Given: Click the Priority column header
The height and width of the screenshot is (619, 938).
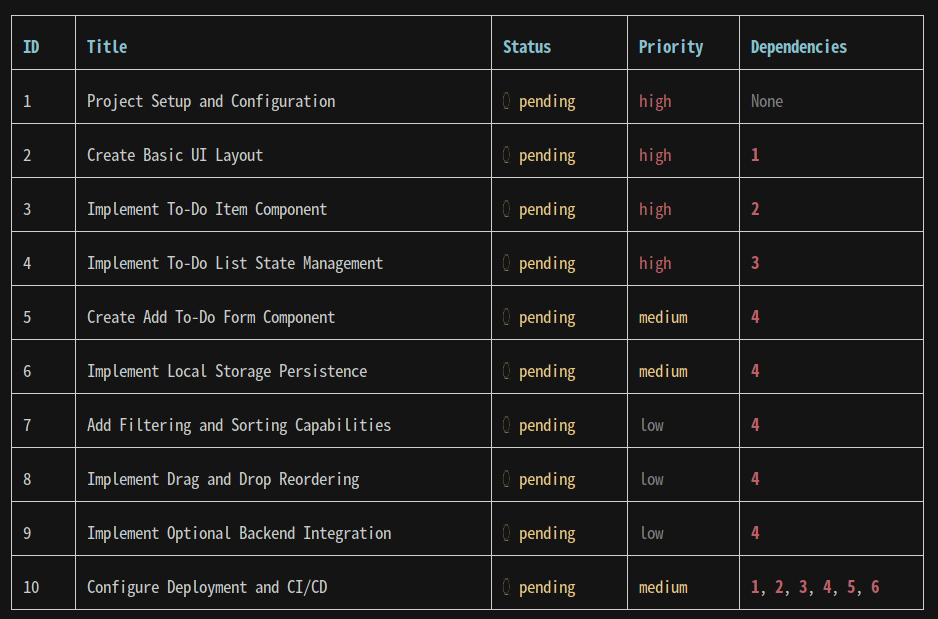Looking at the screenshot, I should tap(671, 47).
